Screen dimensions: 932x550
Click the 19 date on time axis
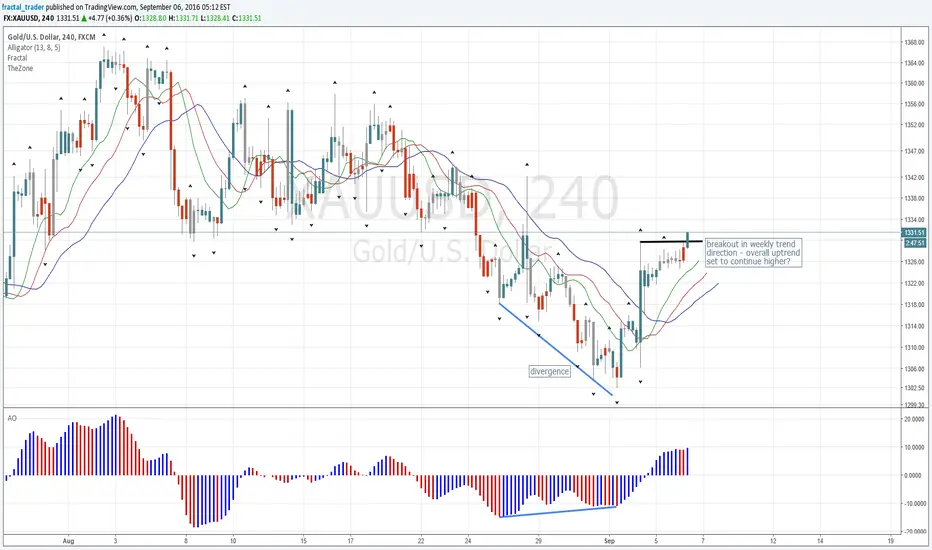tap(891, 541)
